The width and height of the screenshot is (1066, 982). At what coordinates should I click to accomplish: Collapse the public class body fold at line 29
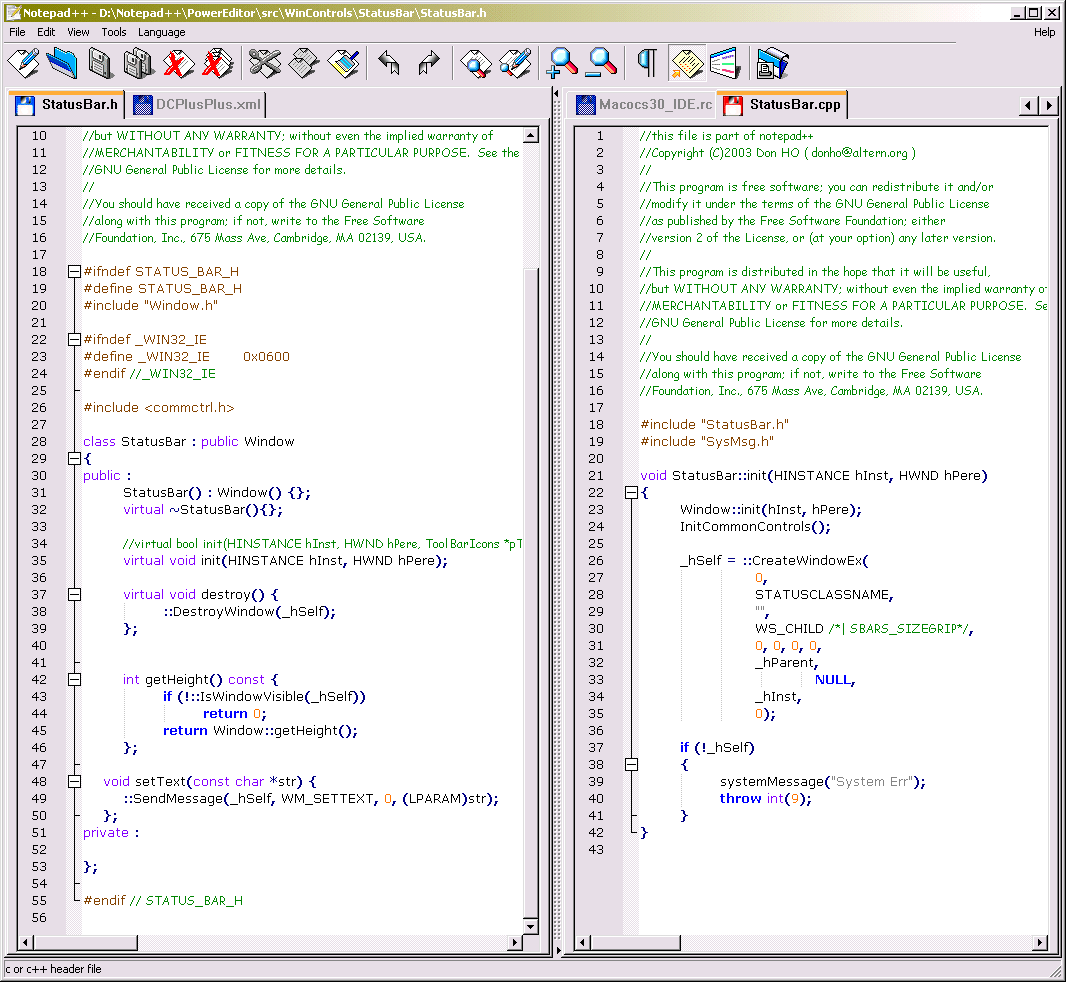pyautogui.click(x=74, y=458)
